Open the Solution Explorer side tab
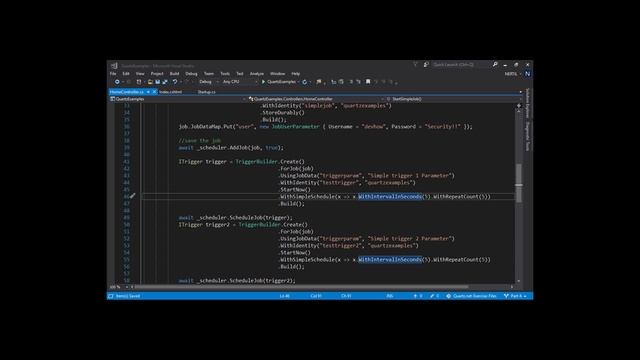The image size is (640, 360). click(527, 103)
